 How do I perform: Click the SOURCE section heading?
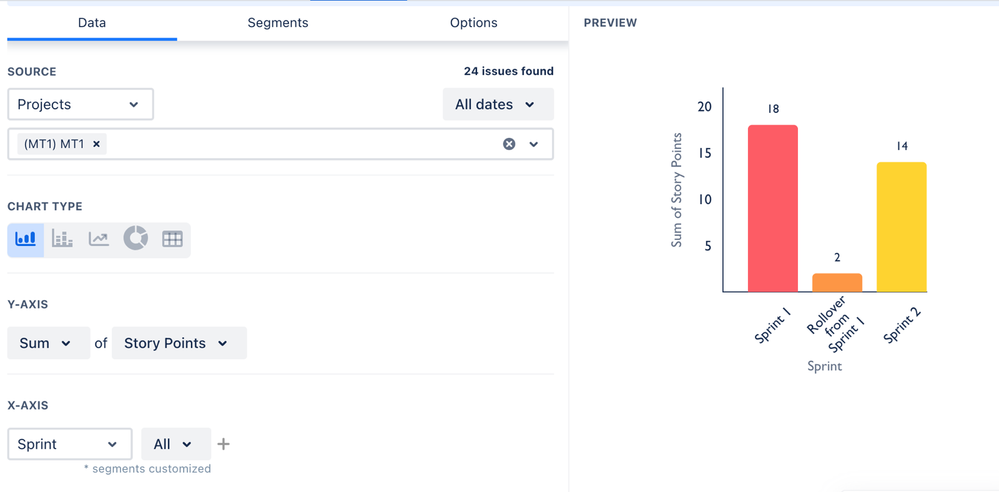[x=32, y=71]
